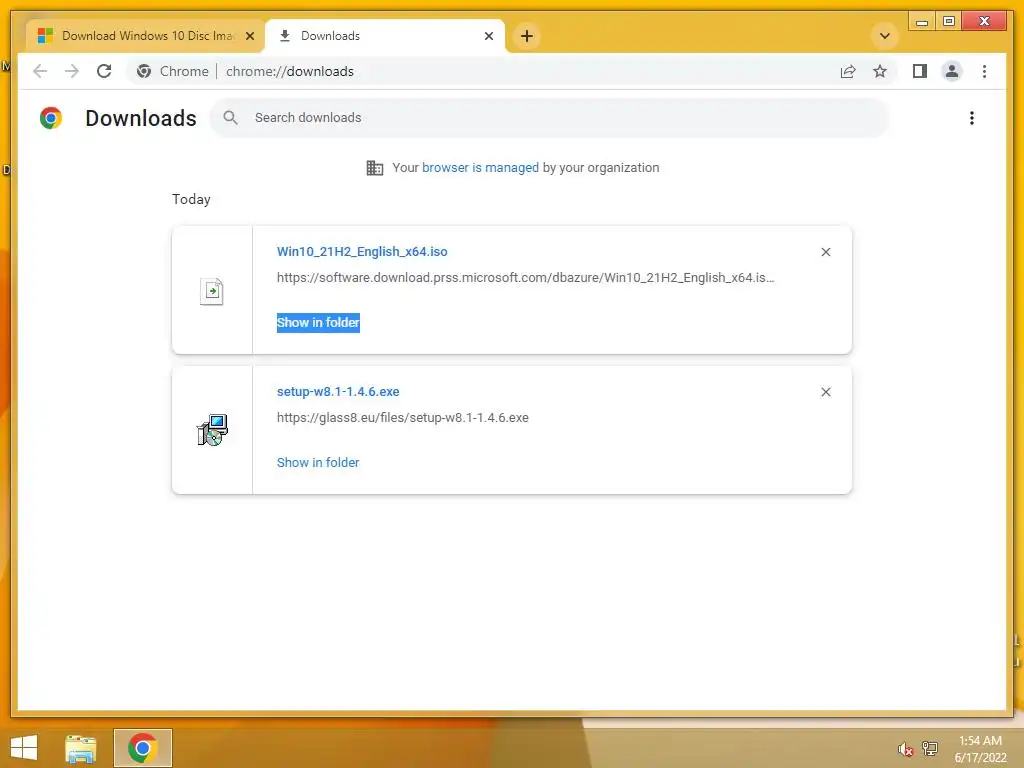Click the Chrome taskbar icon
1024x768 pixels.
point(142,748)
